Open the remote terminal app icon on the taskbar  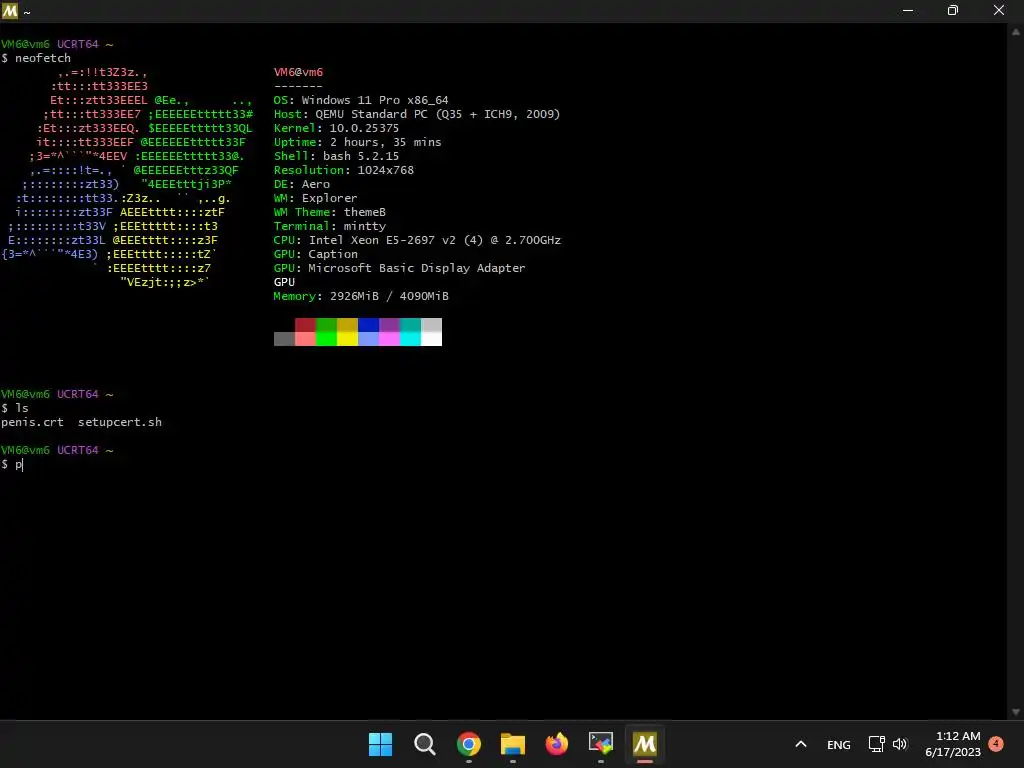(601, 744)
